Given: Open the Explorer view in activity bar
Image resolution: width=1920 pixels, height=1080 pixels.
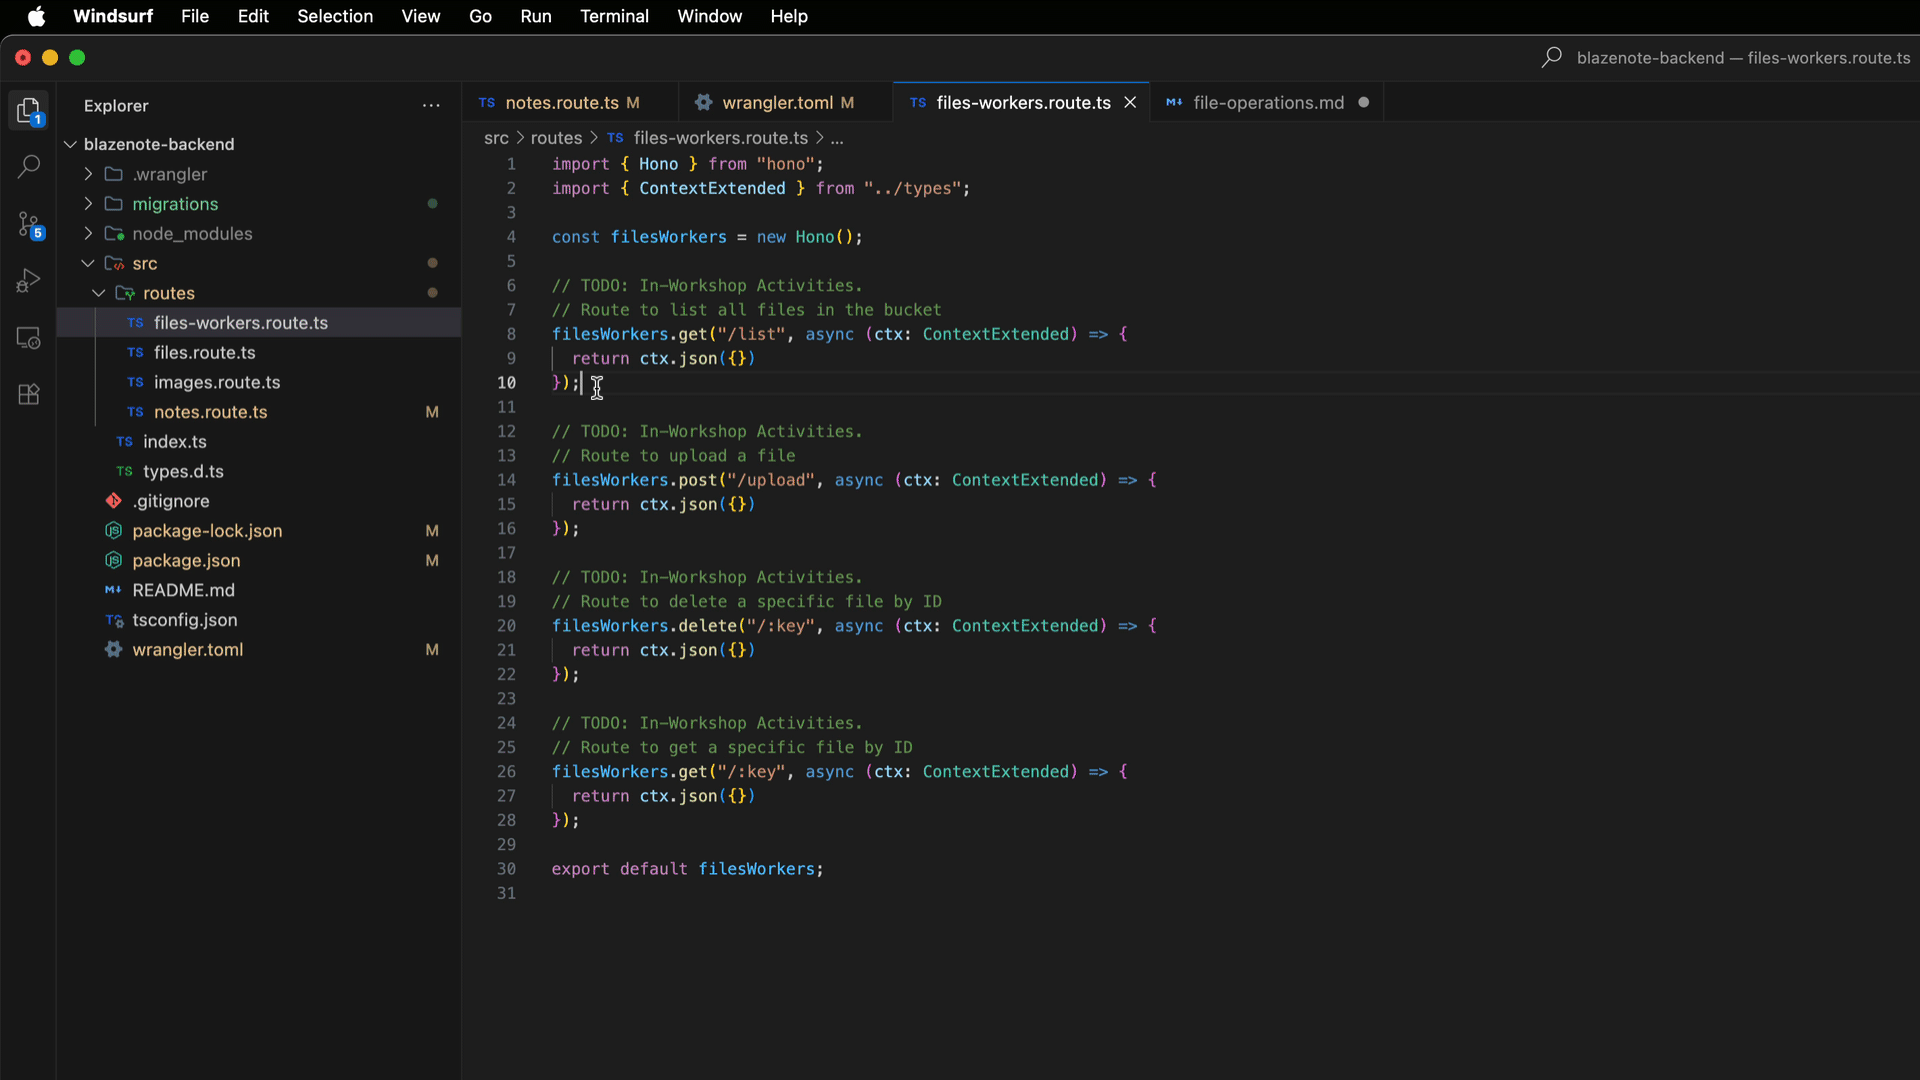Looking at the screenshot, I should (28, 110).
